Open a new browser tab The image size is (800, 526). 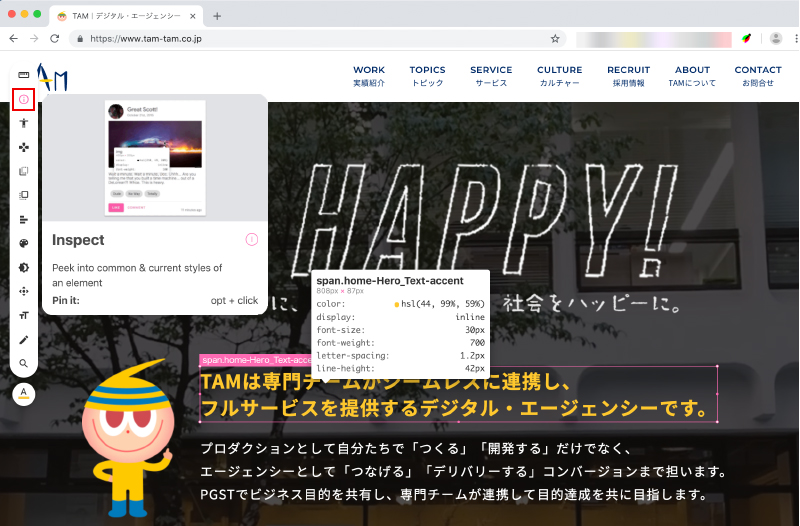217,16
